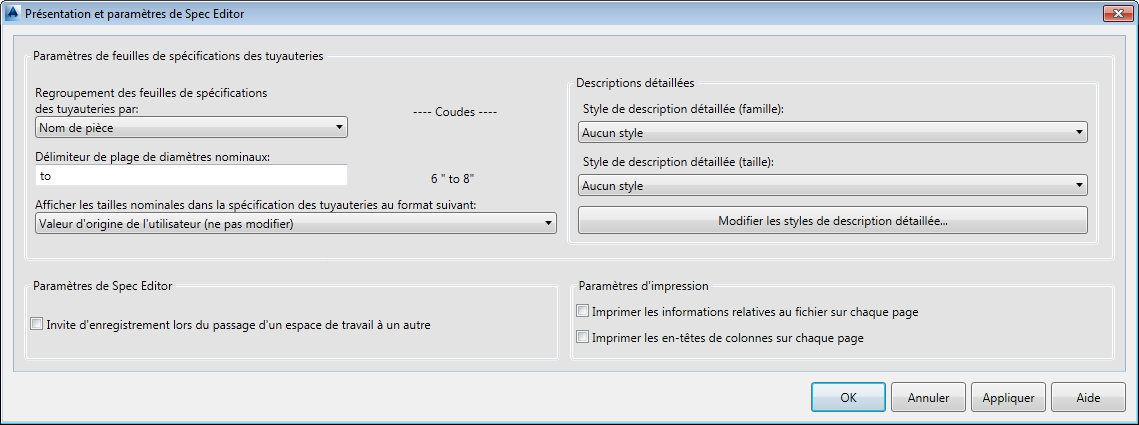Open help with the Aide button
This screenshot has height=425, width=1139.
tap(1088, 397)
